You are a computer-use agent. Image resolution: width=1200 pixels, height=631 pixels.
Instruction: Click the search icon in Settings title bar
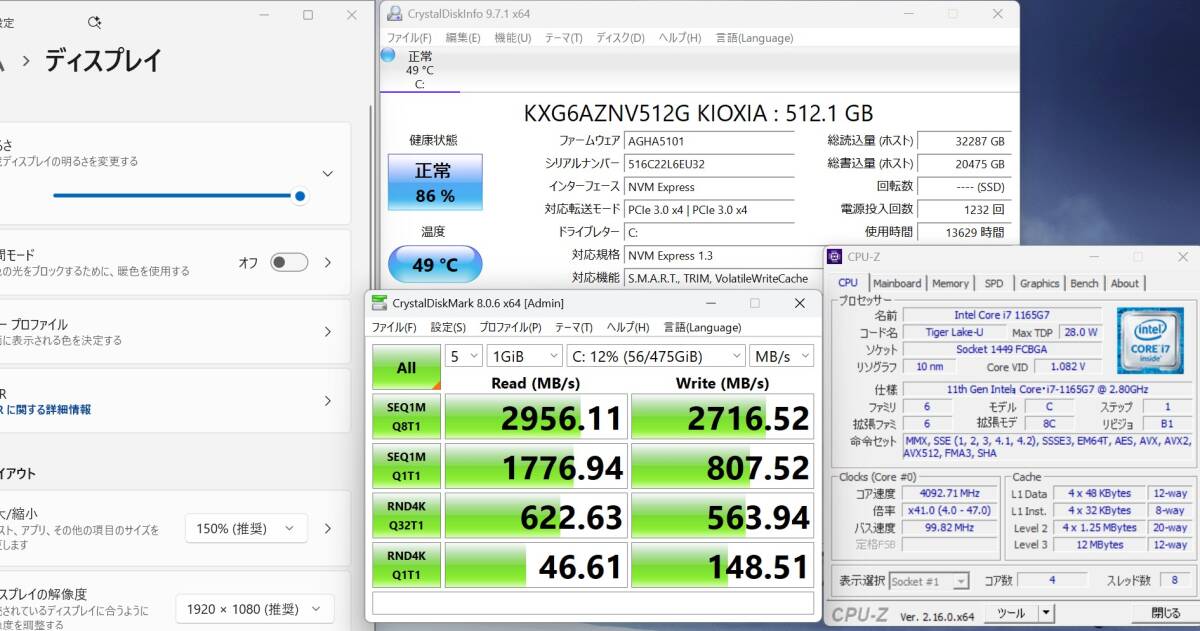95,21
